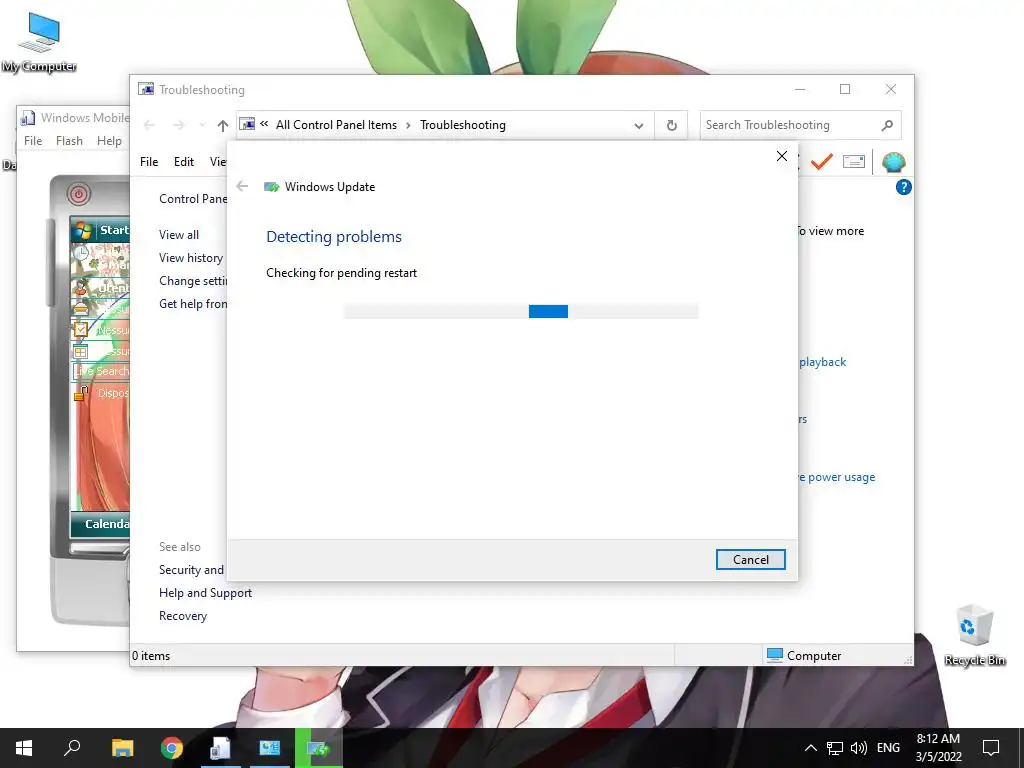
Task: Click the rectangular card toolbar icon
Action: [x=854, y=161]
